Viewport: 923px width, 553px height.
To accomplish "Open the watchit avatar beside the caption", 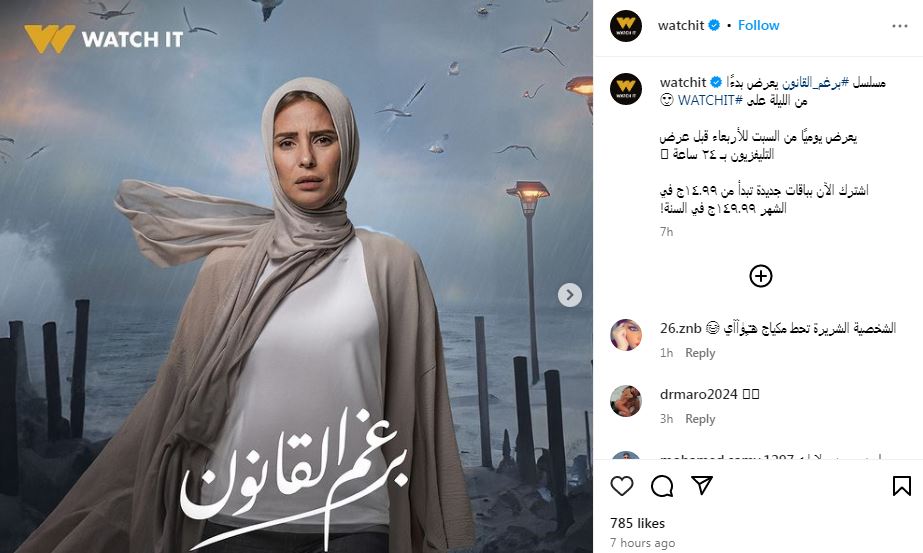I will click(x=626, y=89).
